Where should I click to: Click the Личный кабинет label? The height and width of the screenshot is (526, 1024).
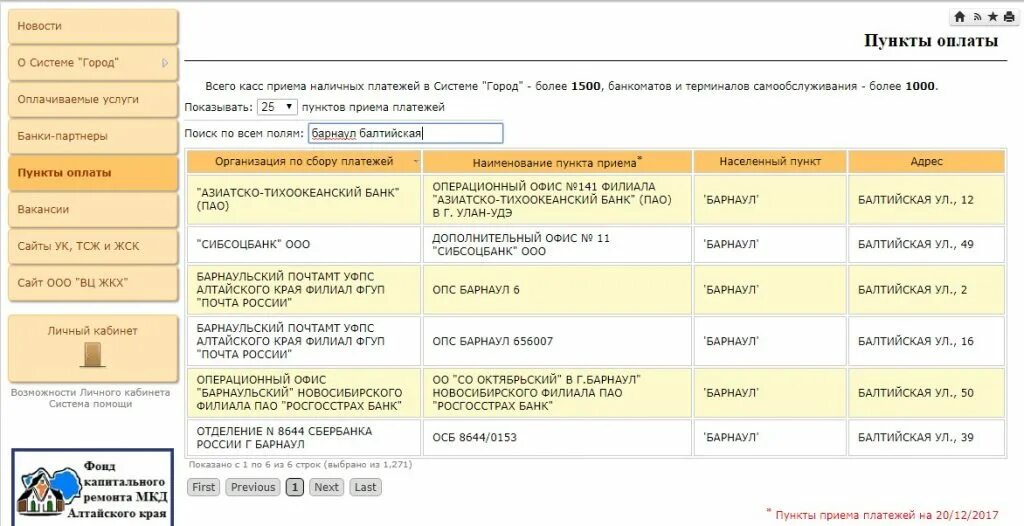click(x=93, y=331)
